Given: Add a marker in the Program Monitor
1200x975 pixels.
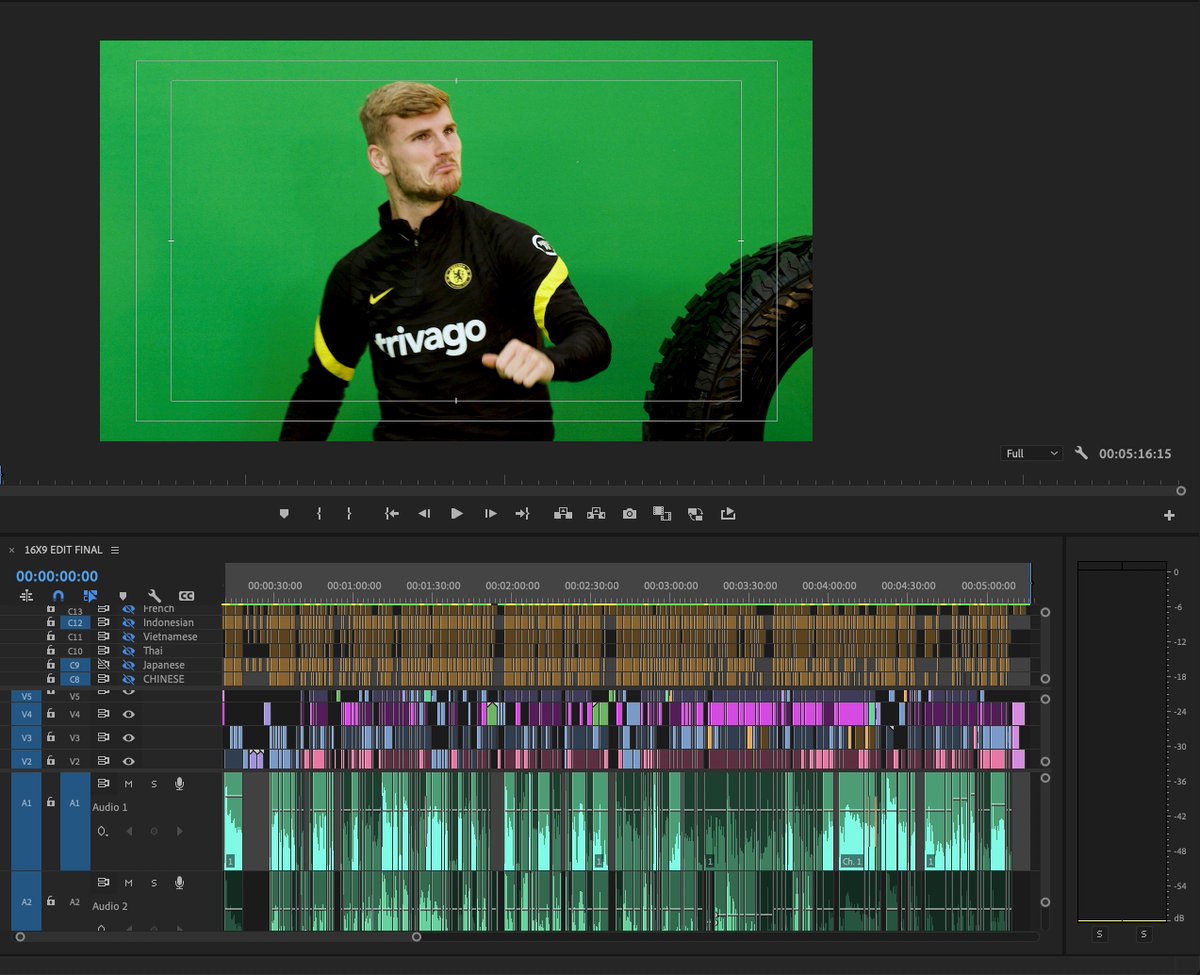Looking at the screenshot, I should (x=284, y=513).
